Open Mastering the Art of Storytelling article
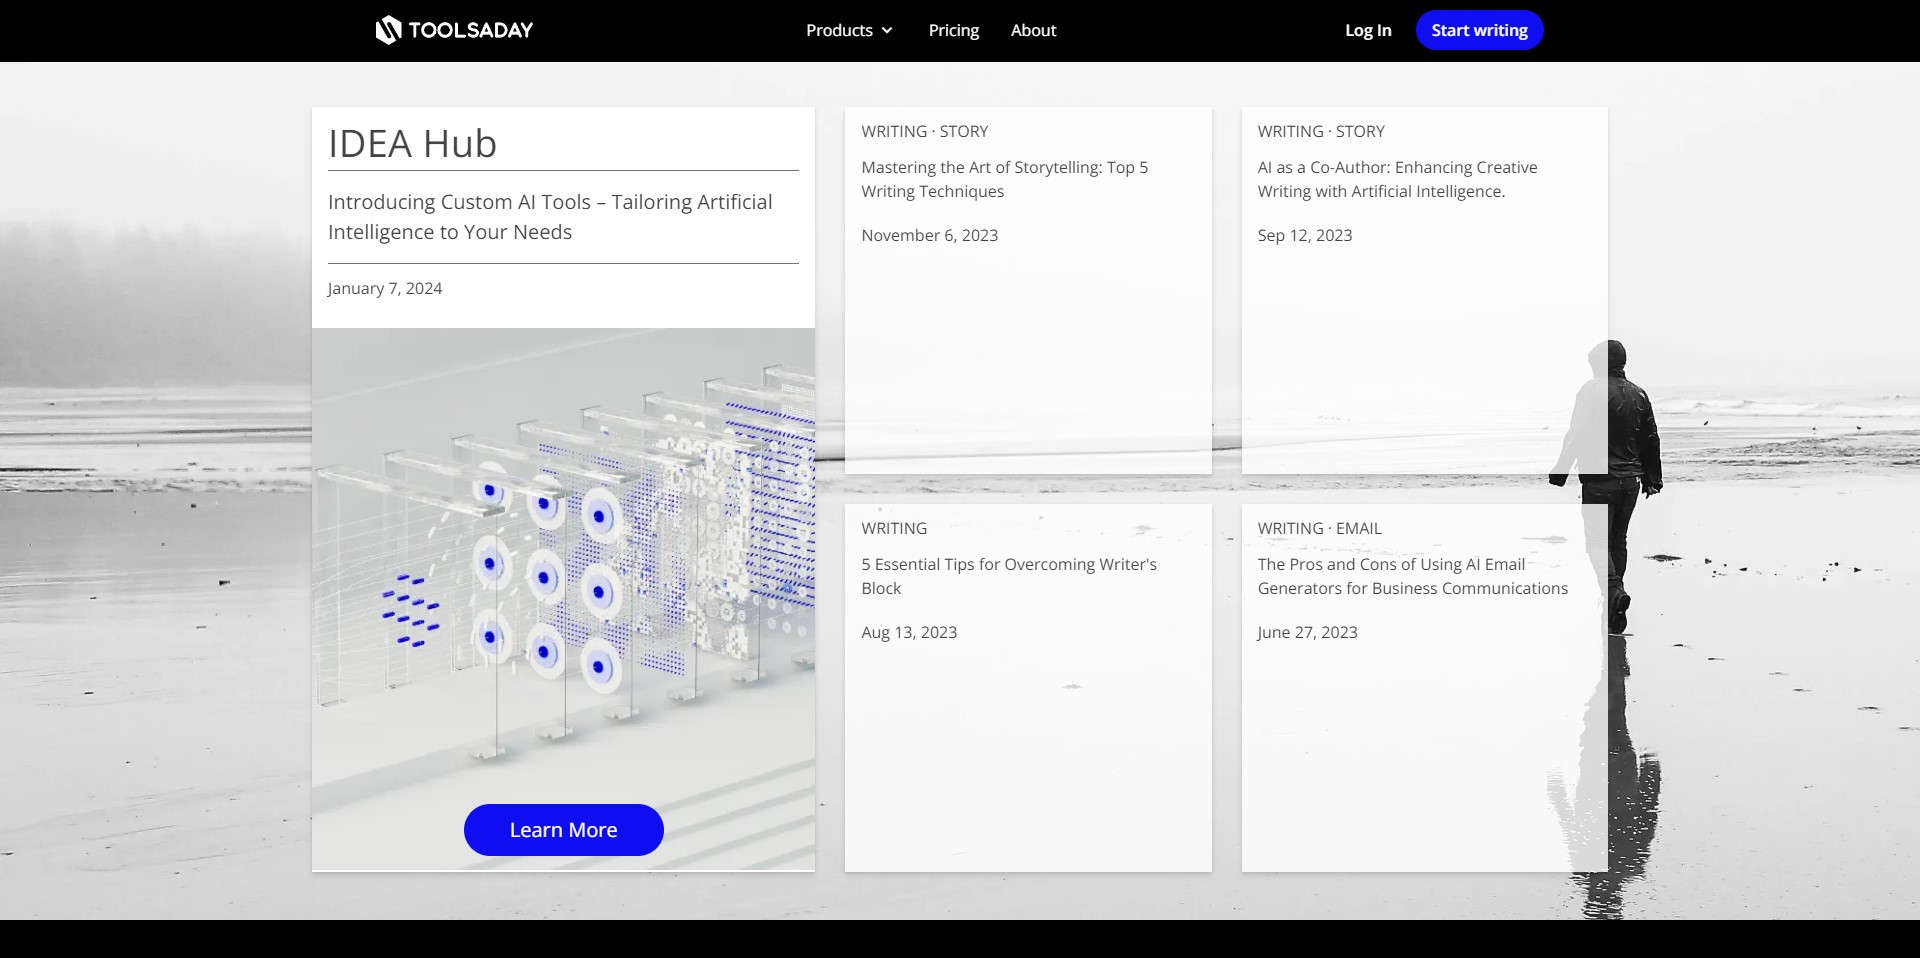 [1004, 179]
